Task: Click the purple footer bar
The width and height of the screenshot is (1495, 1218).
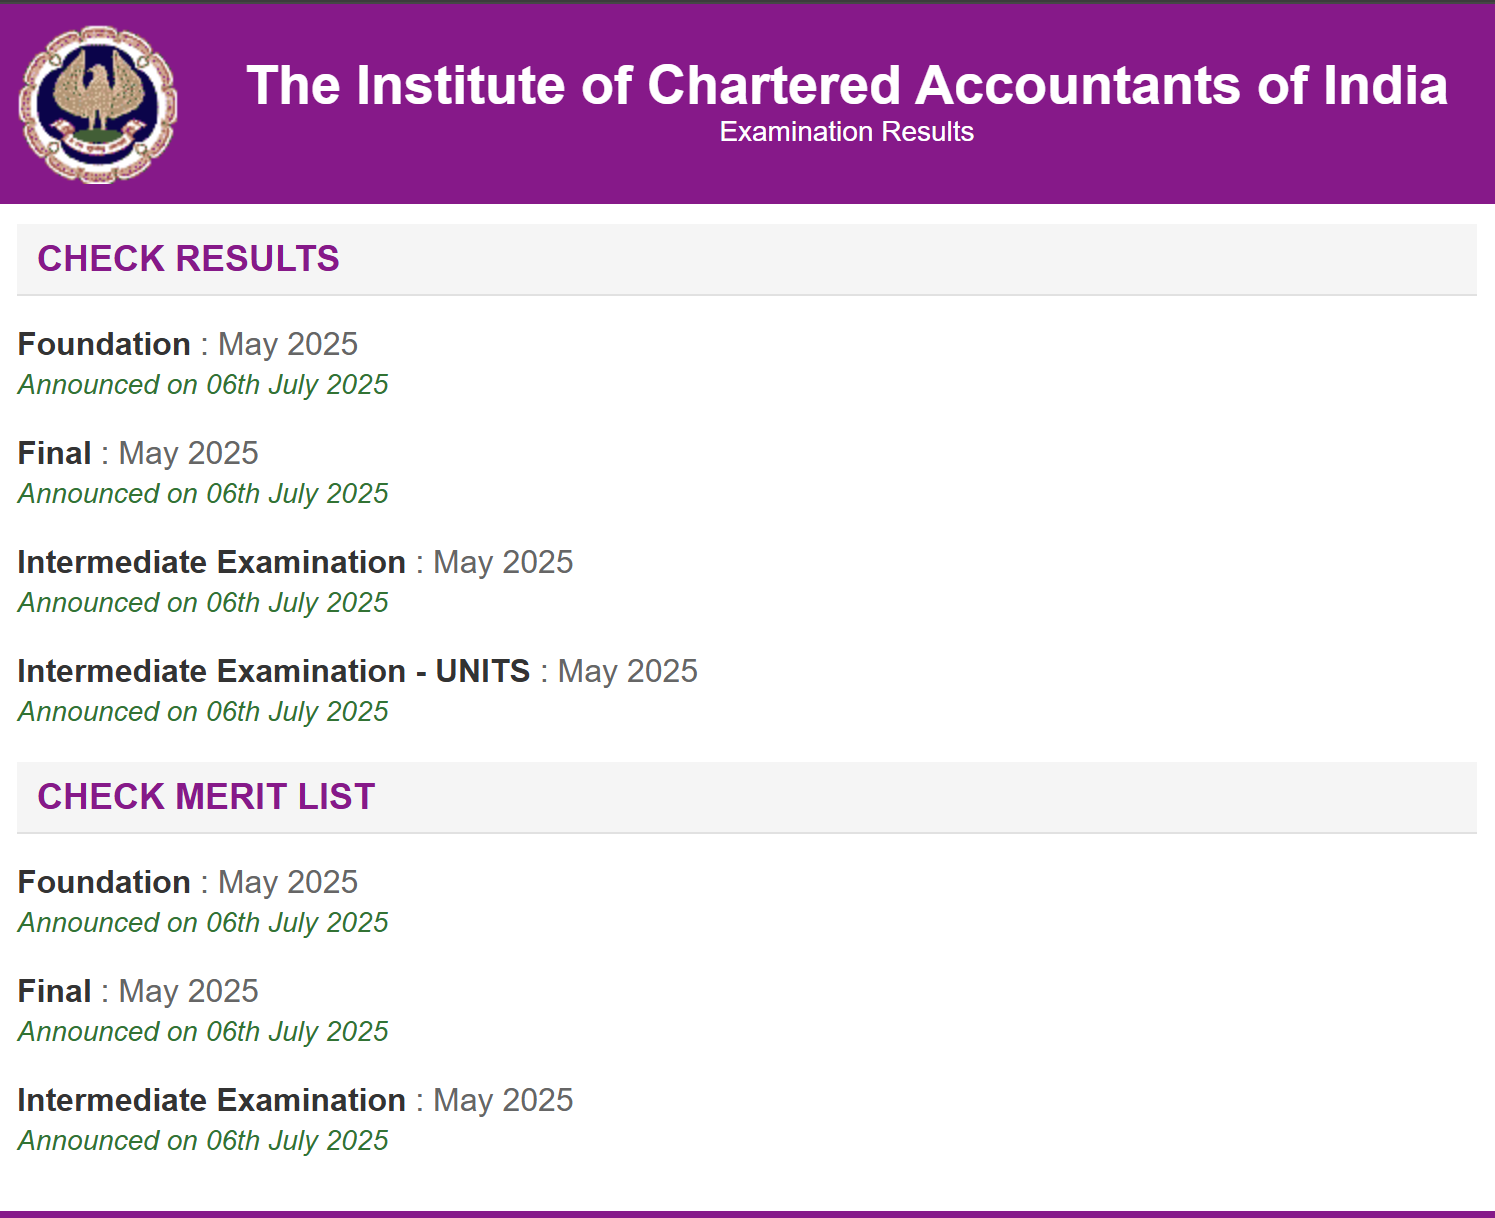Action: coord(747,1214)
